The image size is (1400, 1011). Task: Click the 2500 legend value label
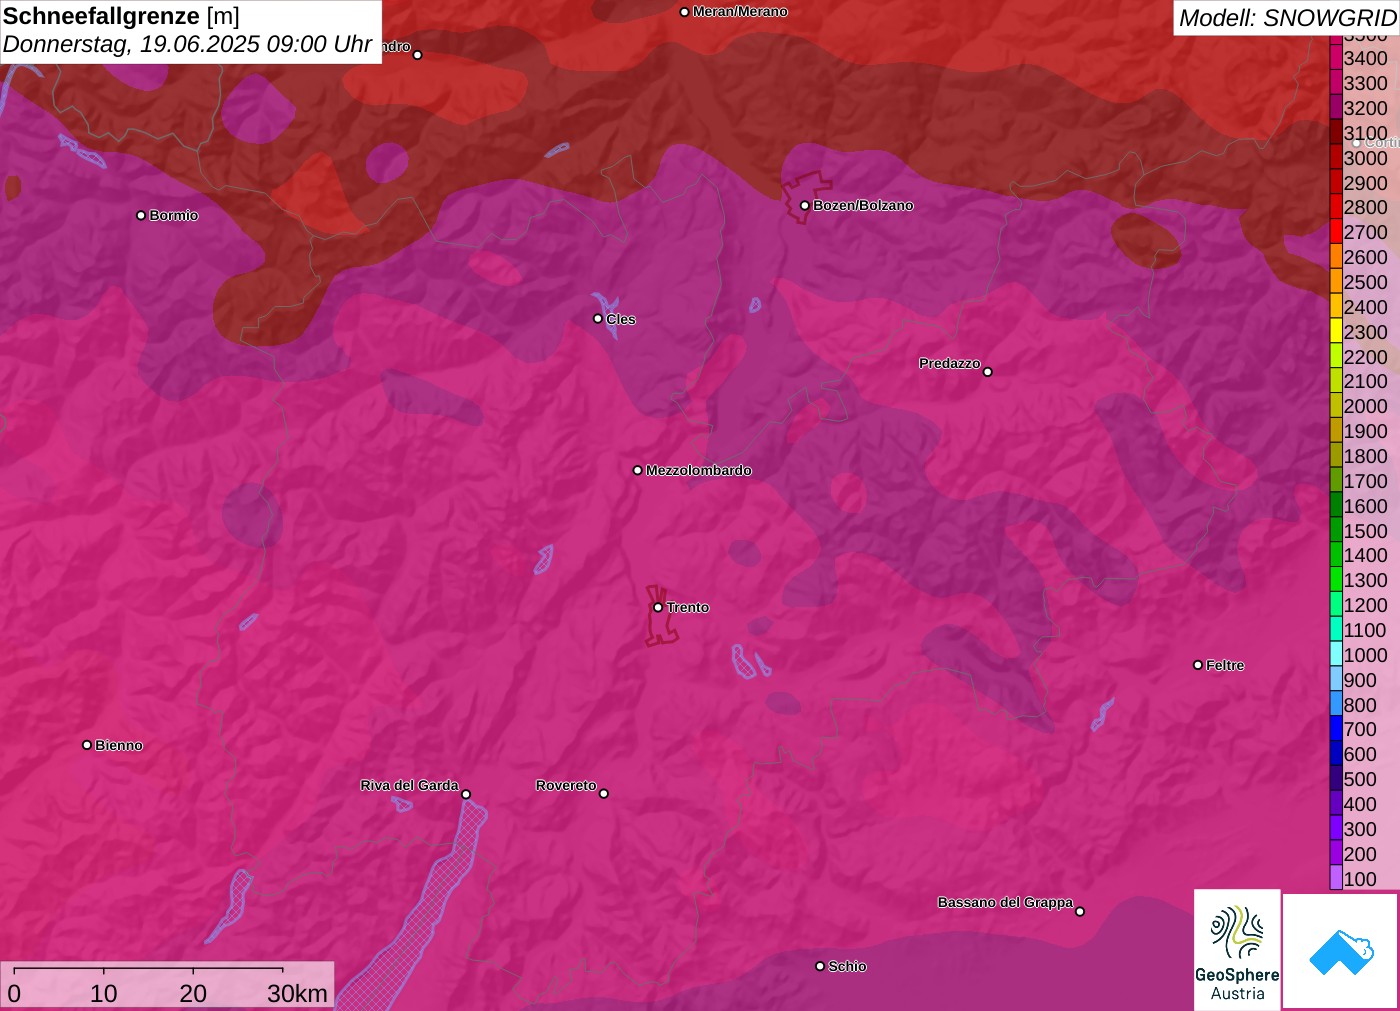[1366, 282]
